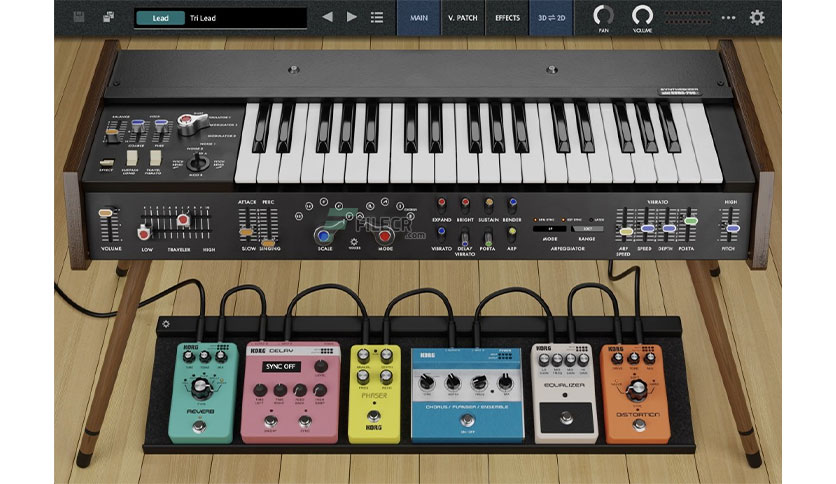Screen dimensions: 836x484
Task: Click the Tri Lead preset name
Action: pyautogui.click(x=203, y=18)
